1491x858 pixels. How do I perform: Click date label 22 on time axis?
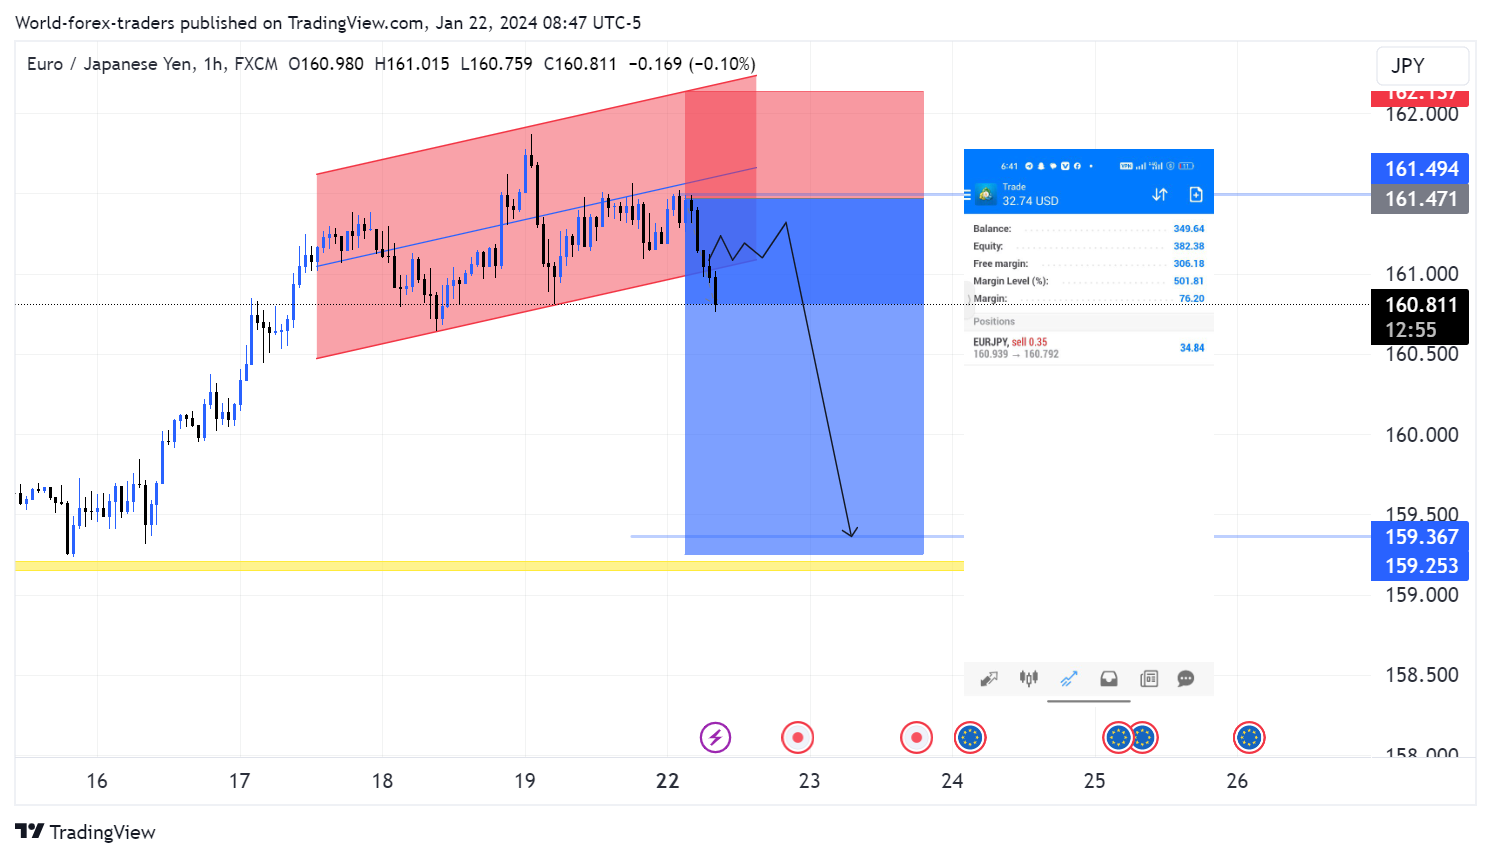point(668,781)
